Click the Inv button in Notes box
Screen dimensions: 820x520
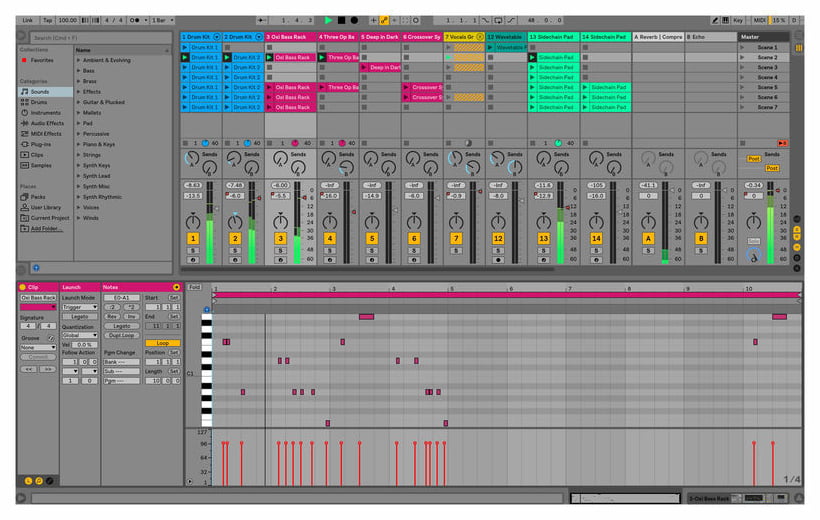tap(132, 316)
